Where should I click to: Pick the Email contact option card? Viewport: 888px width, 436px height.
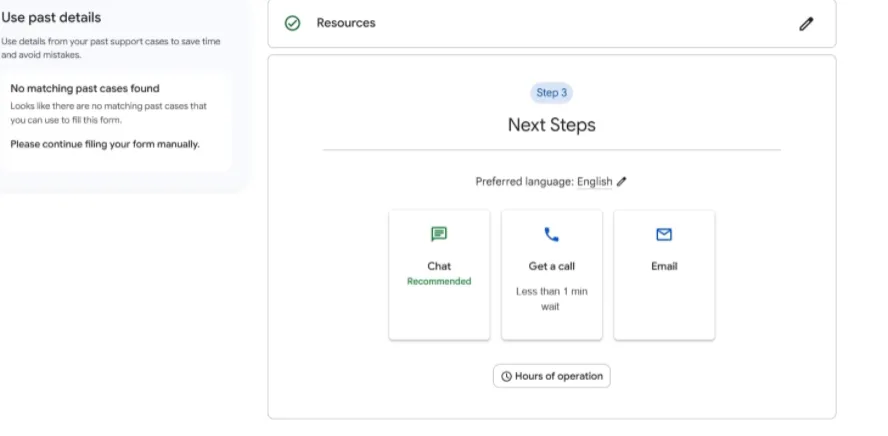[664, 275]
